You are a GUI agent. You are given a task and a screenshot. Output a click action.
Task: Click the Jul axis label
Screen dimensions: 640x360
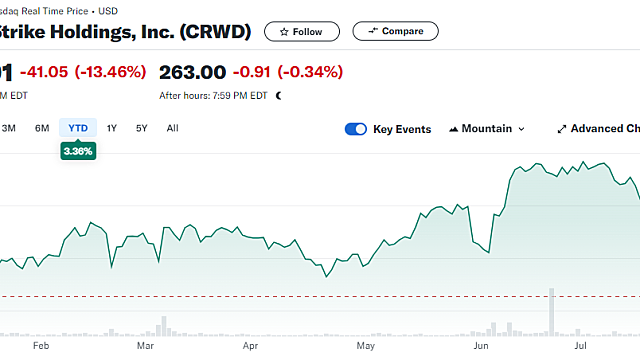point(580,346)
